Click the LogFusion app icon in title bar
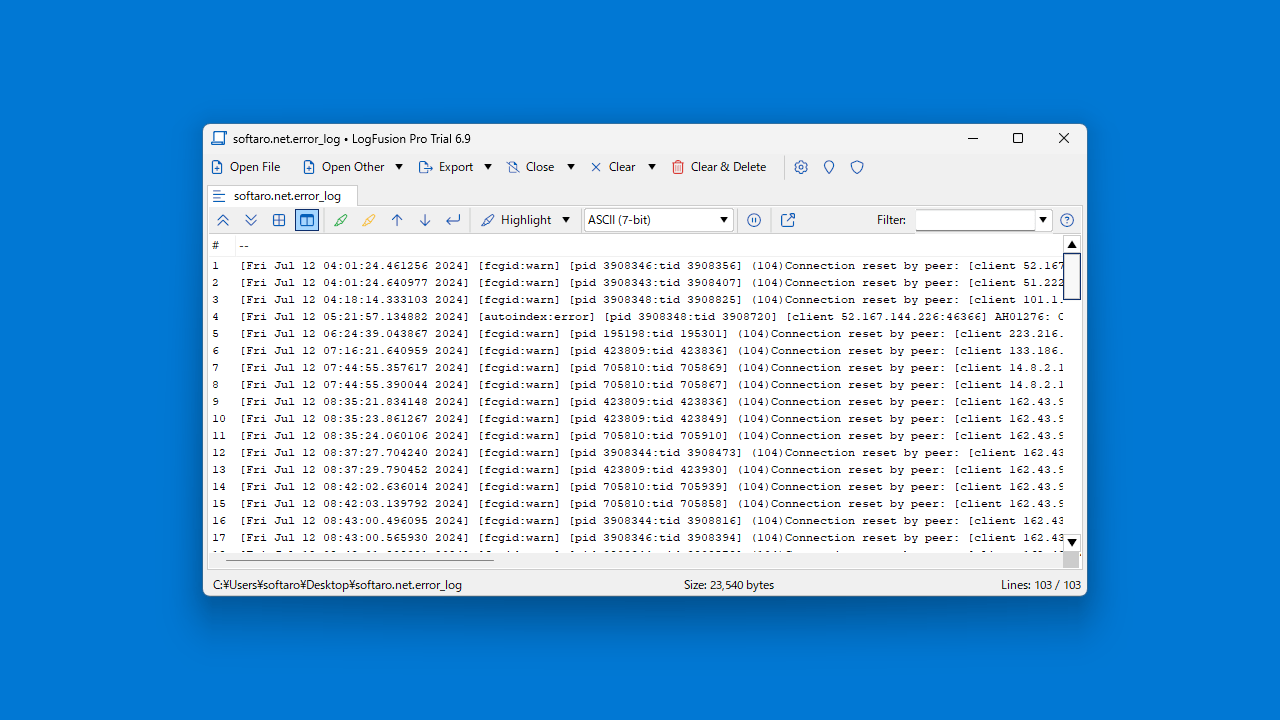This screenshot has width=1280, height=720. 219,139
